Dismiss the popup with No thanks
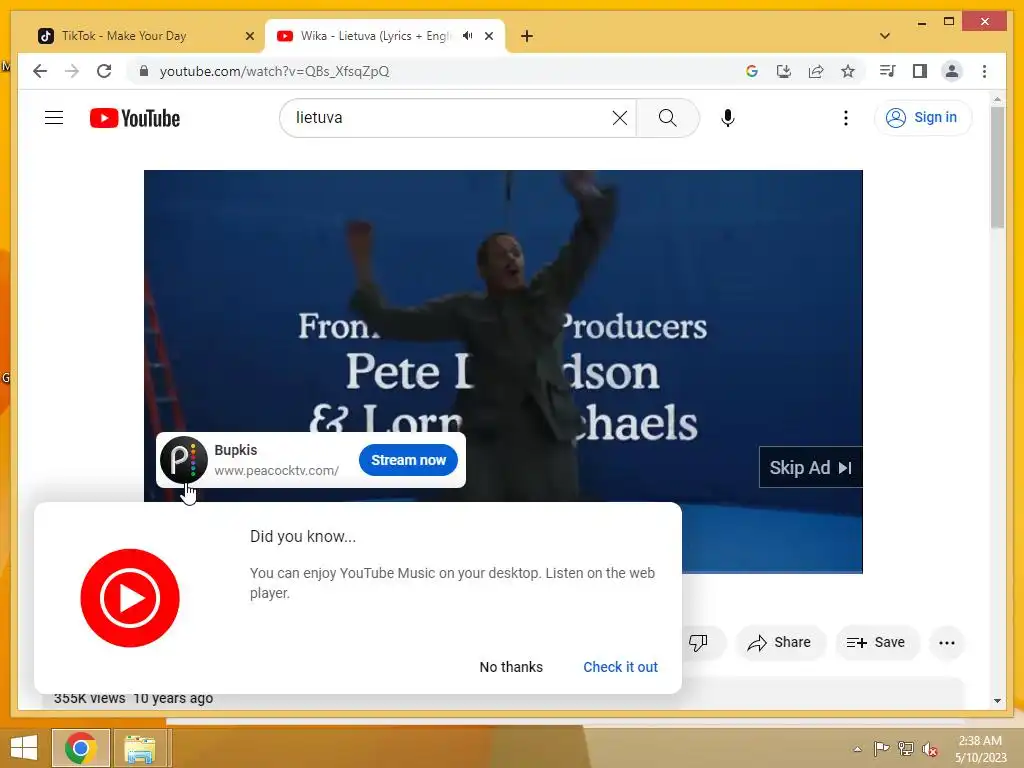The height and width of the screenshot is (768, 1024). (511, 667)
